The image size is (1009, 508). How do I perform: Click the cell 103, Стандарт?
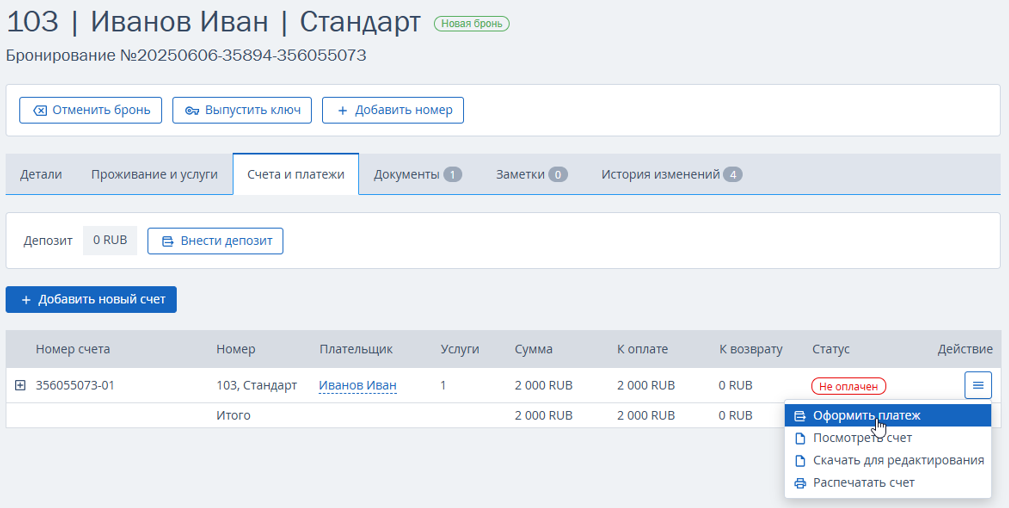(x=257, y=386)
